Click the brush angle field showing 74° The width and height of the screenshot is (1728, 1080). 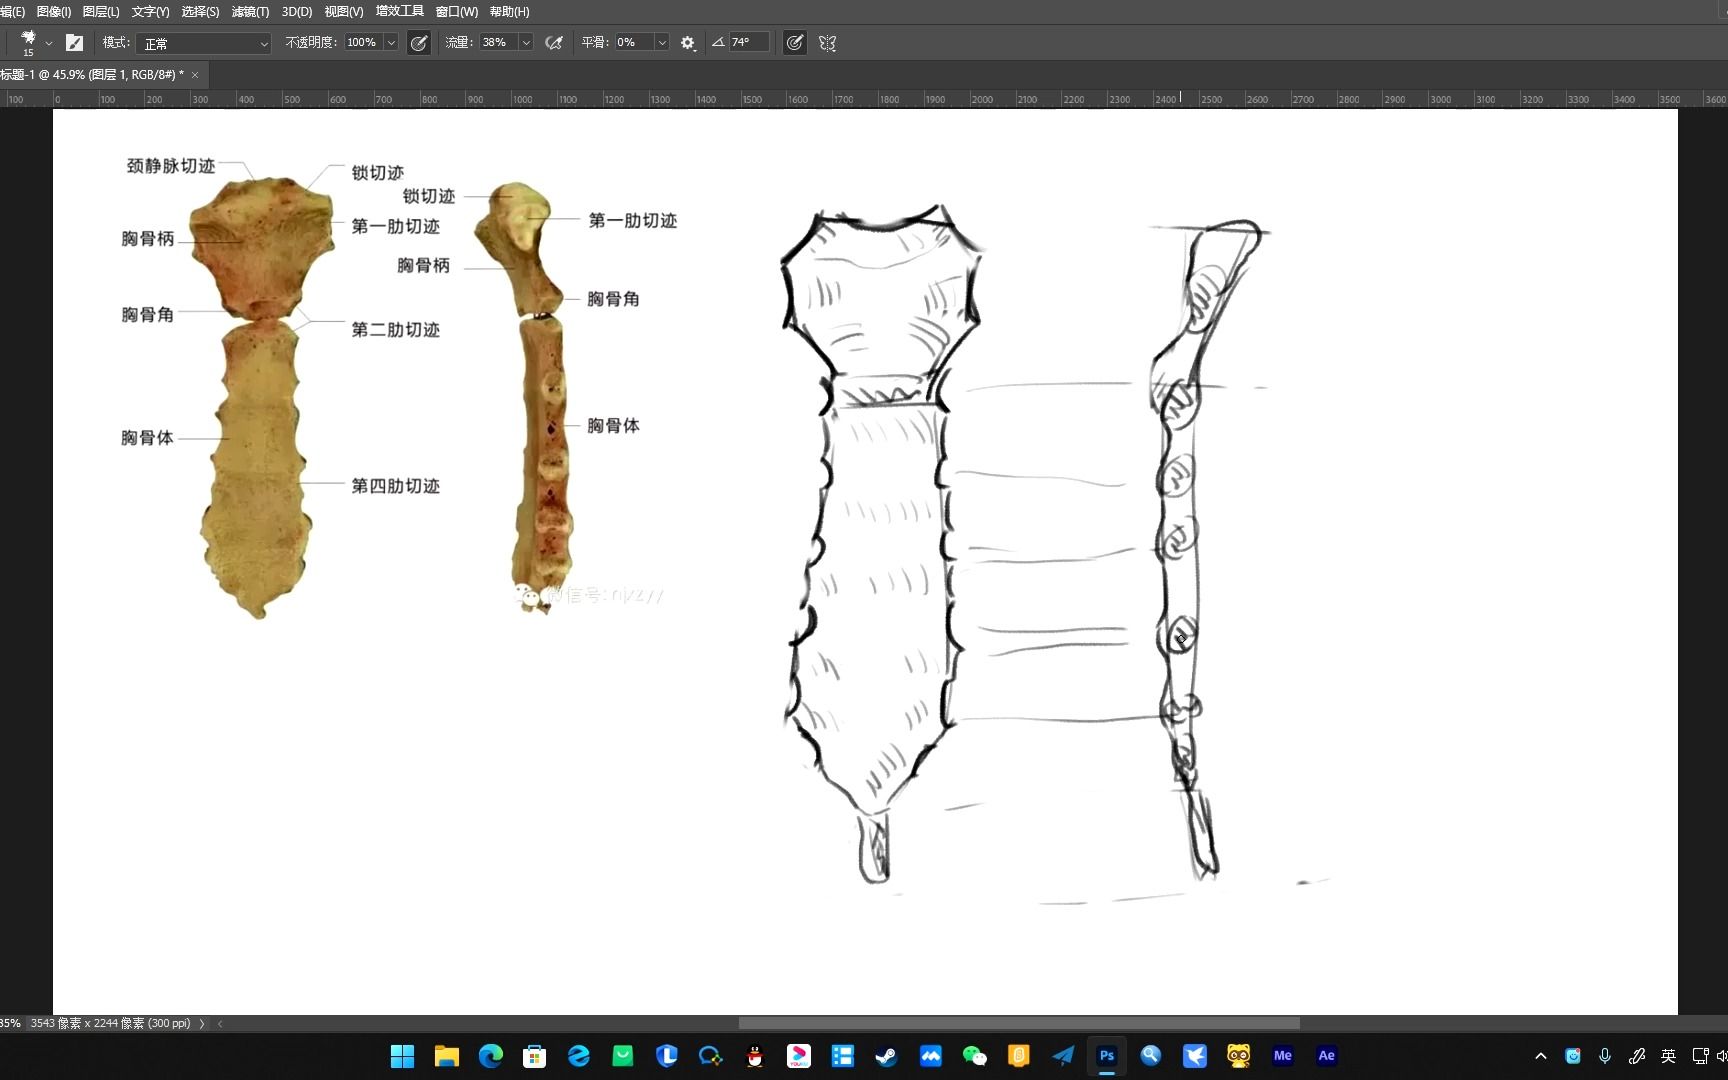coord(749,42)
